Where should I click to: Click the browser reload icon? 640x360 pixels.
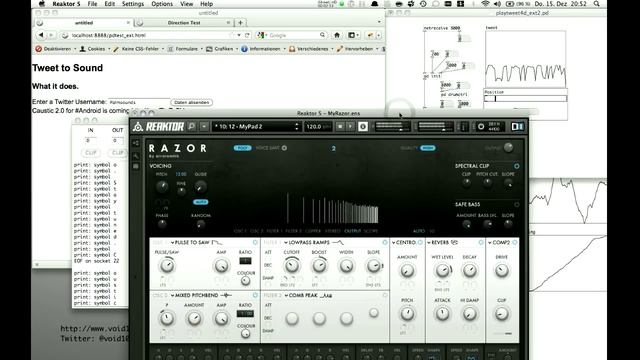(x=247, y=35)
